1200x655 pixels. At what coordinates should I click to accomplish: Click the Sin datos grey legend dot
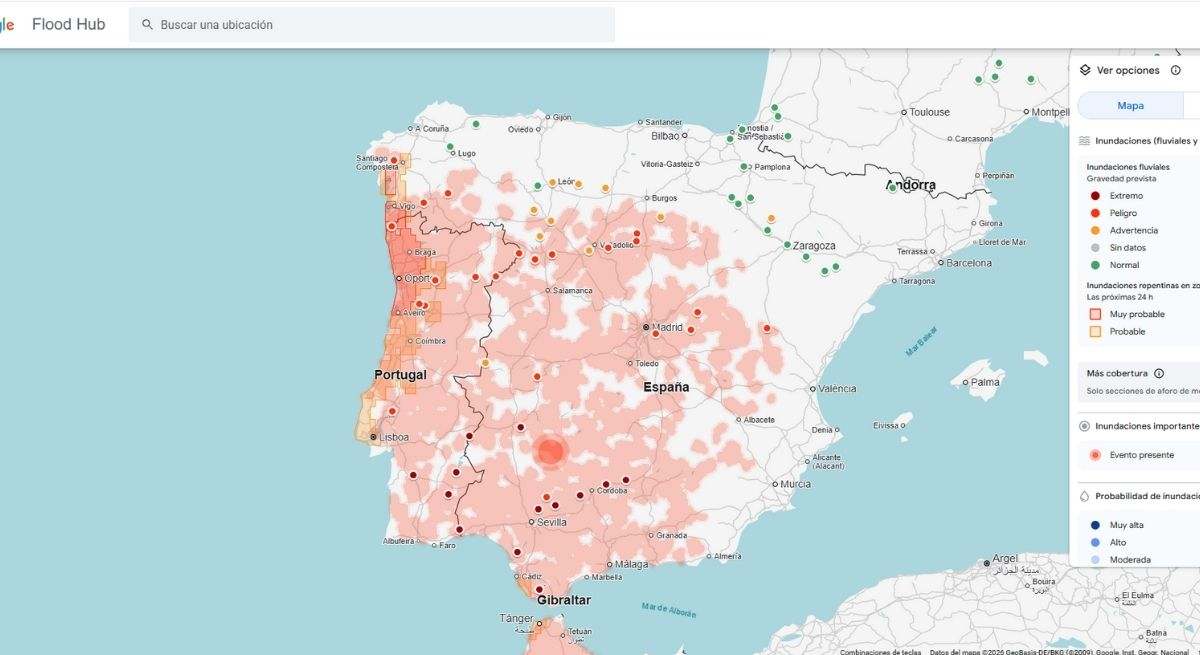point(1095,247)
